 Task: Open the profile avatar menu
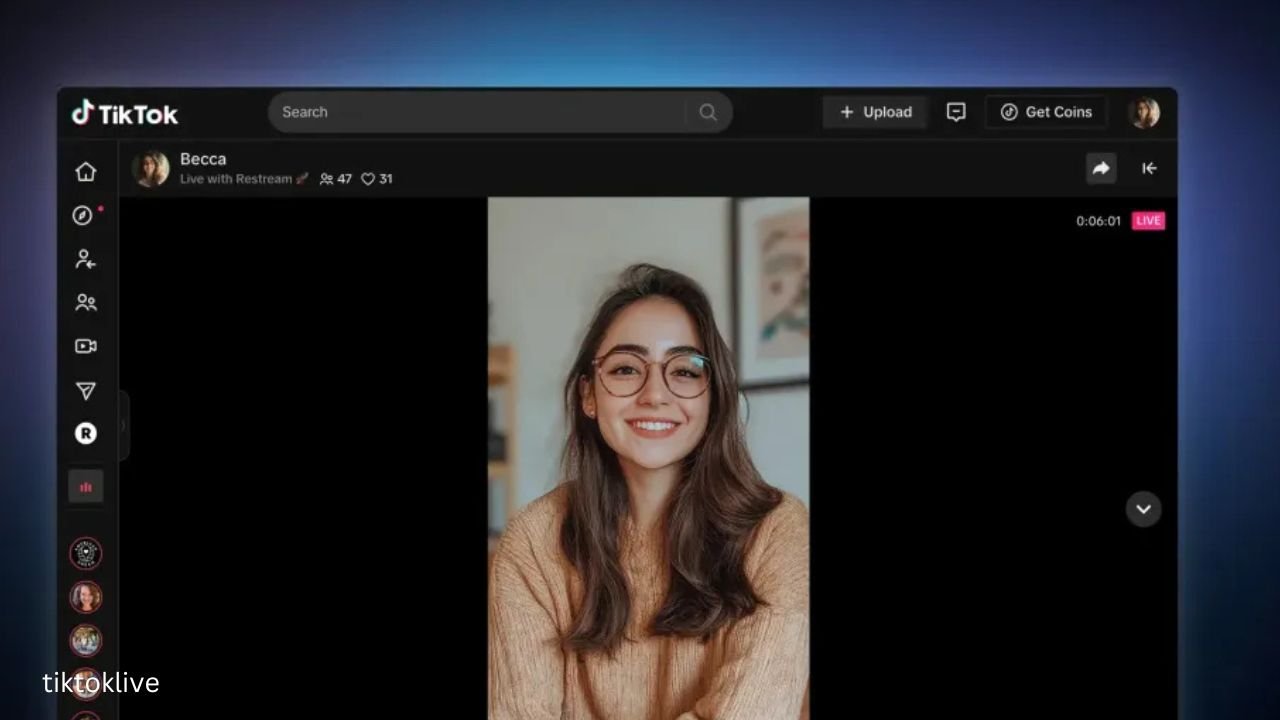tap(1144, 112)
